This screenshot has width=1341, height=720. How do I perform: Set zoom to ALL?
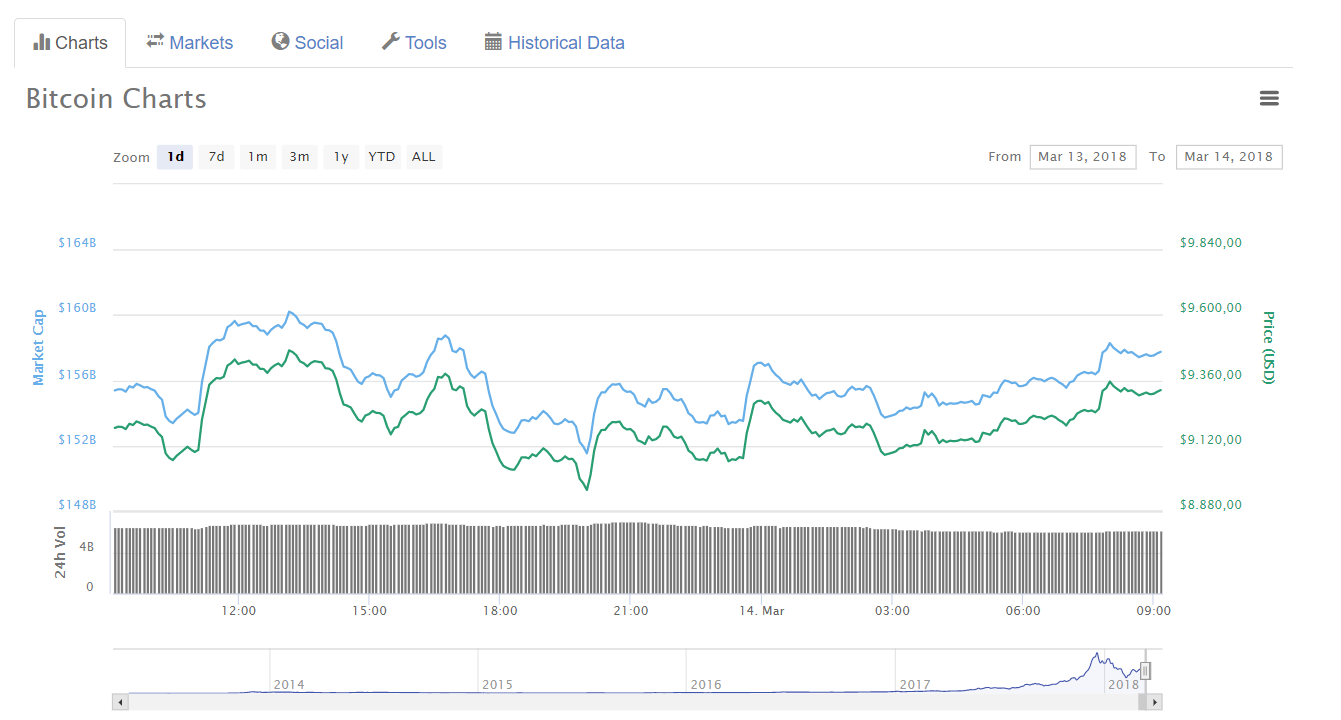coord(424,157)
